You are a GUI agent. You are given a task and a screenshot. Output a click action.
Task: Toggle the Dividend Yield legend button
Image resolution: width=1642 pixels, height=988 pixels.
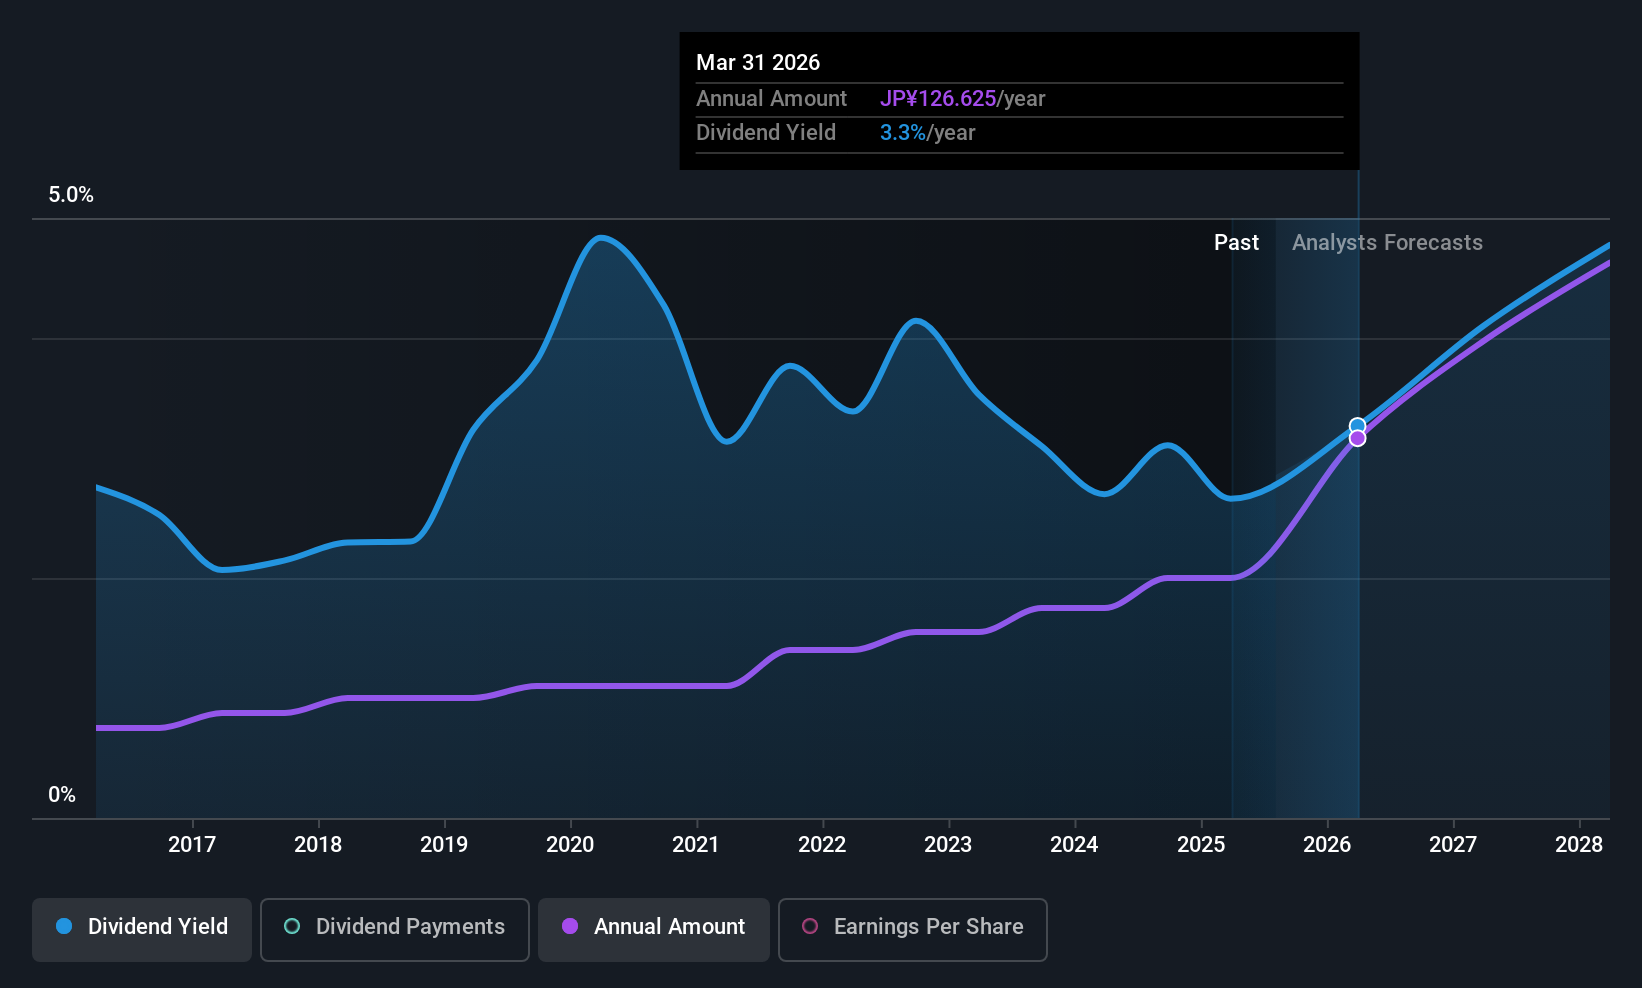tap(142, 927)
